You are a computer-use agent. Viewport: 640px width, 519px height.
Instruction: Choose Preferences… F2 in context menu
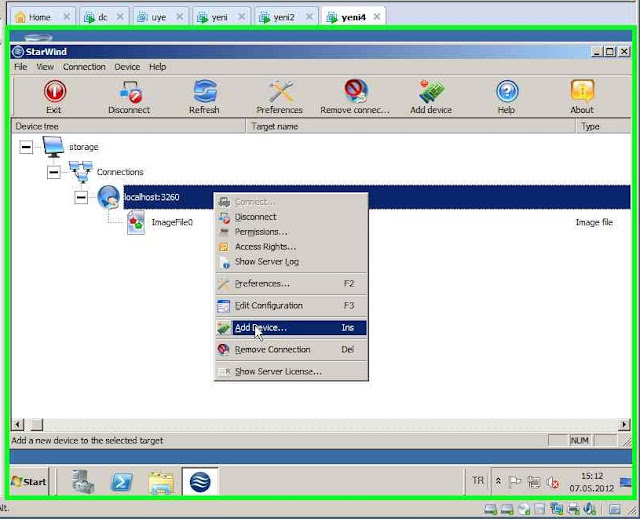click(291, 284)
